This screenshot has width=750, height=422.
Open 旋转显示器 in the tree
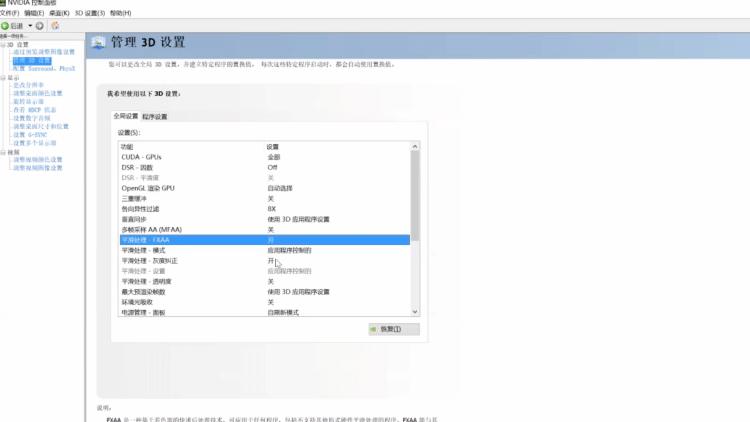click(x=28, y=101)
